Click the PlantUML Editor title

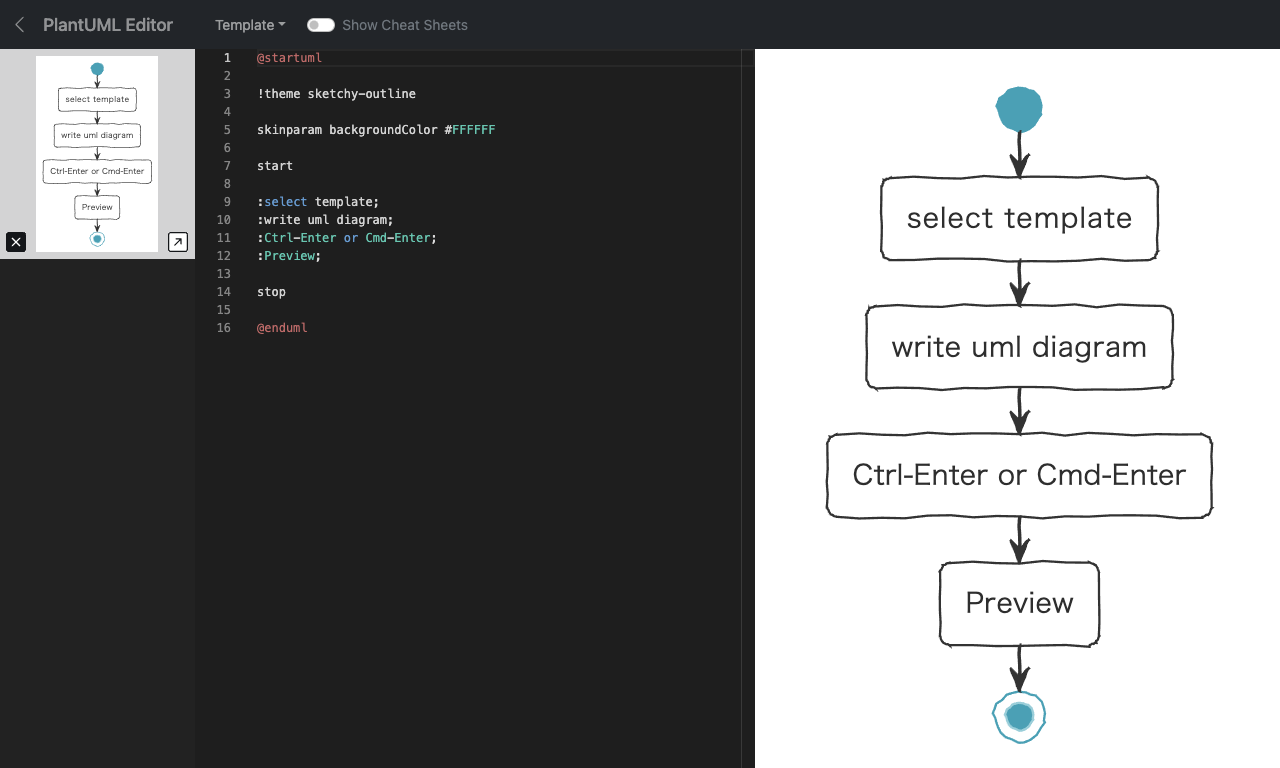(108, 25)
